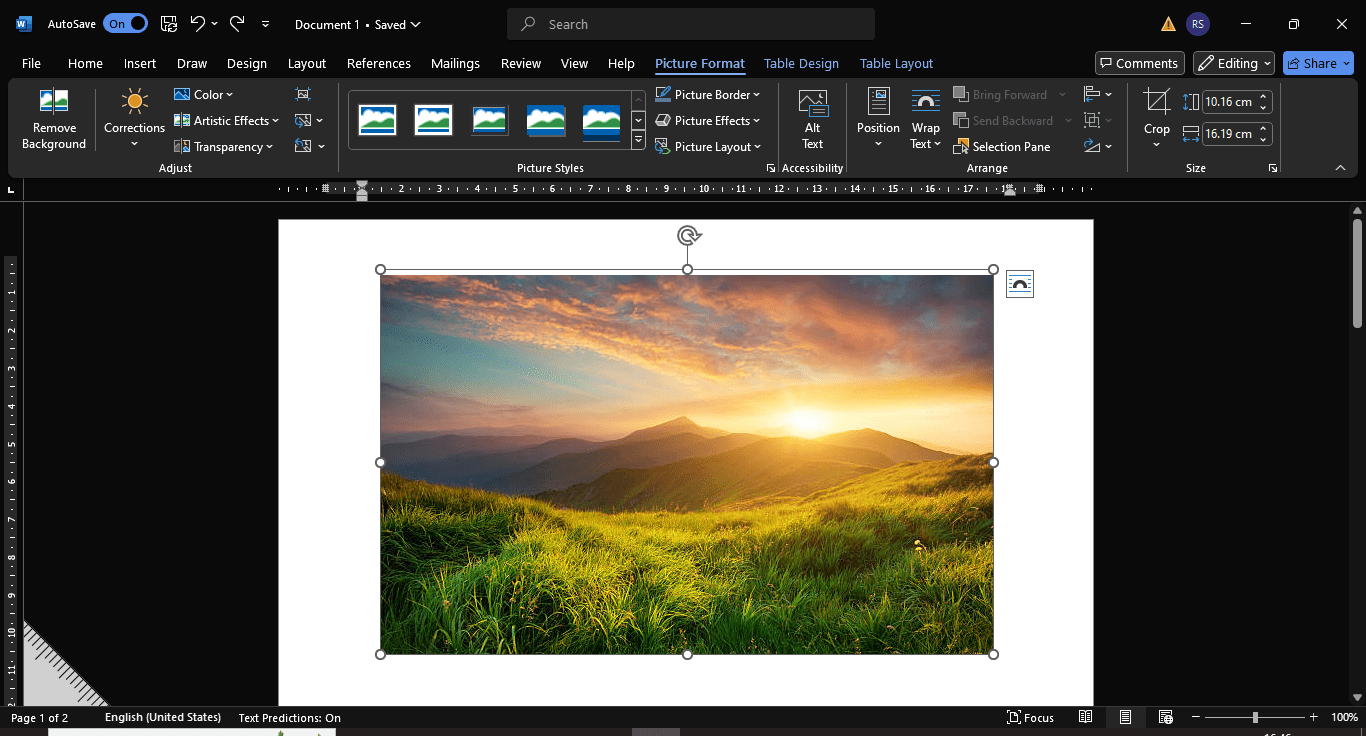Screen dimensions: 1366x736
Task: Click the Crop tool
Action: [x=1157, y=119]
